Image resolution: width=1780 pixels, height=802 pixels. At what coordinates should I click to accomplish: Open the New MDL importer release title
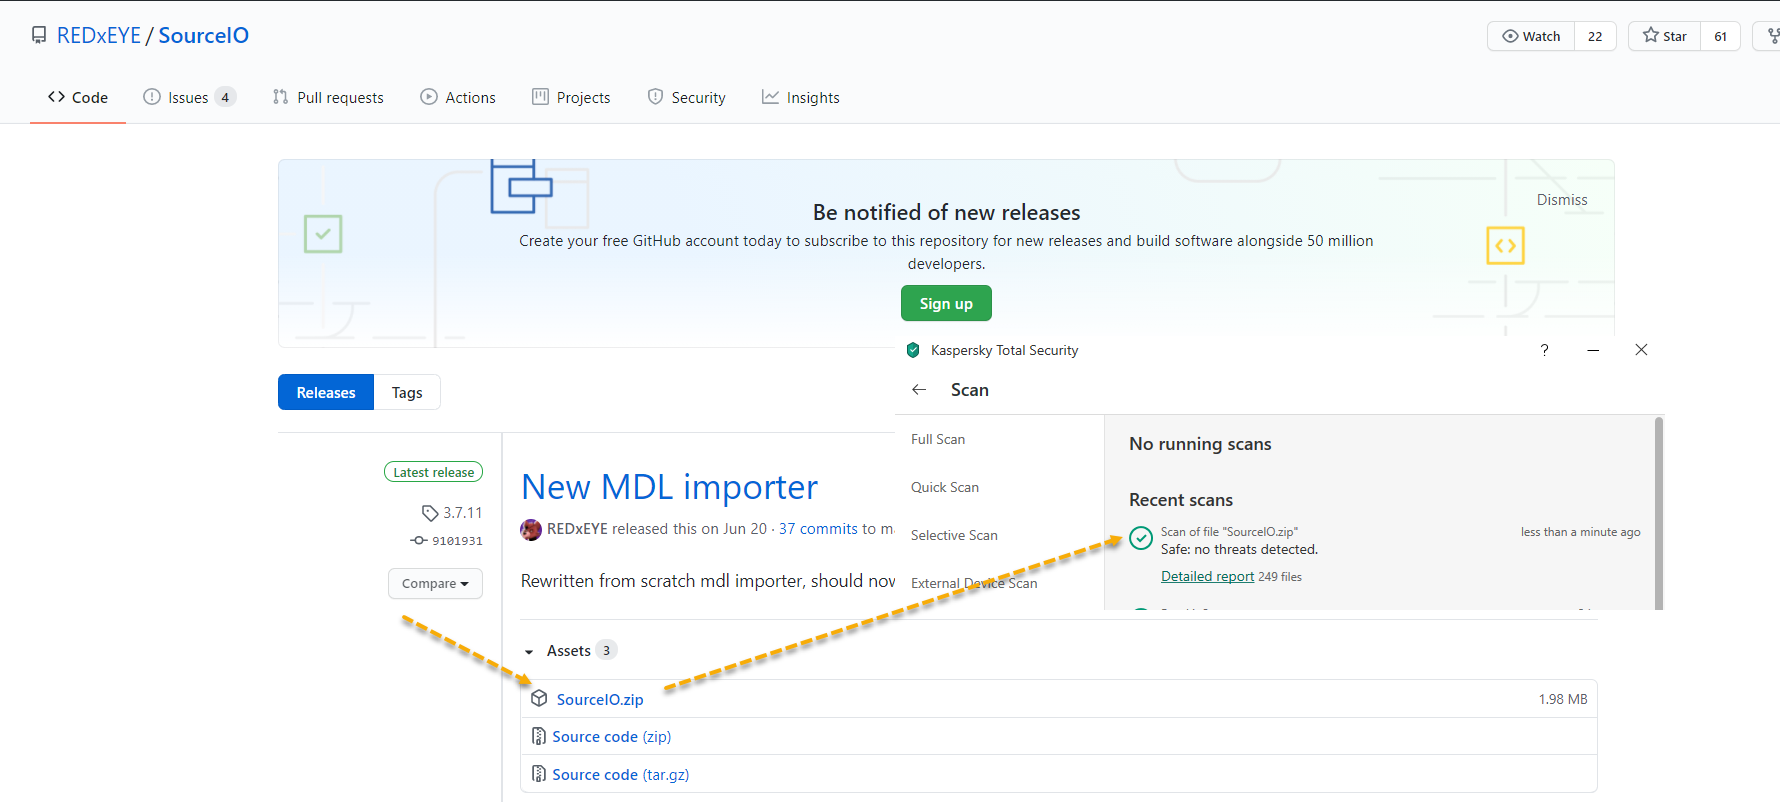(670, 487)
